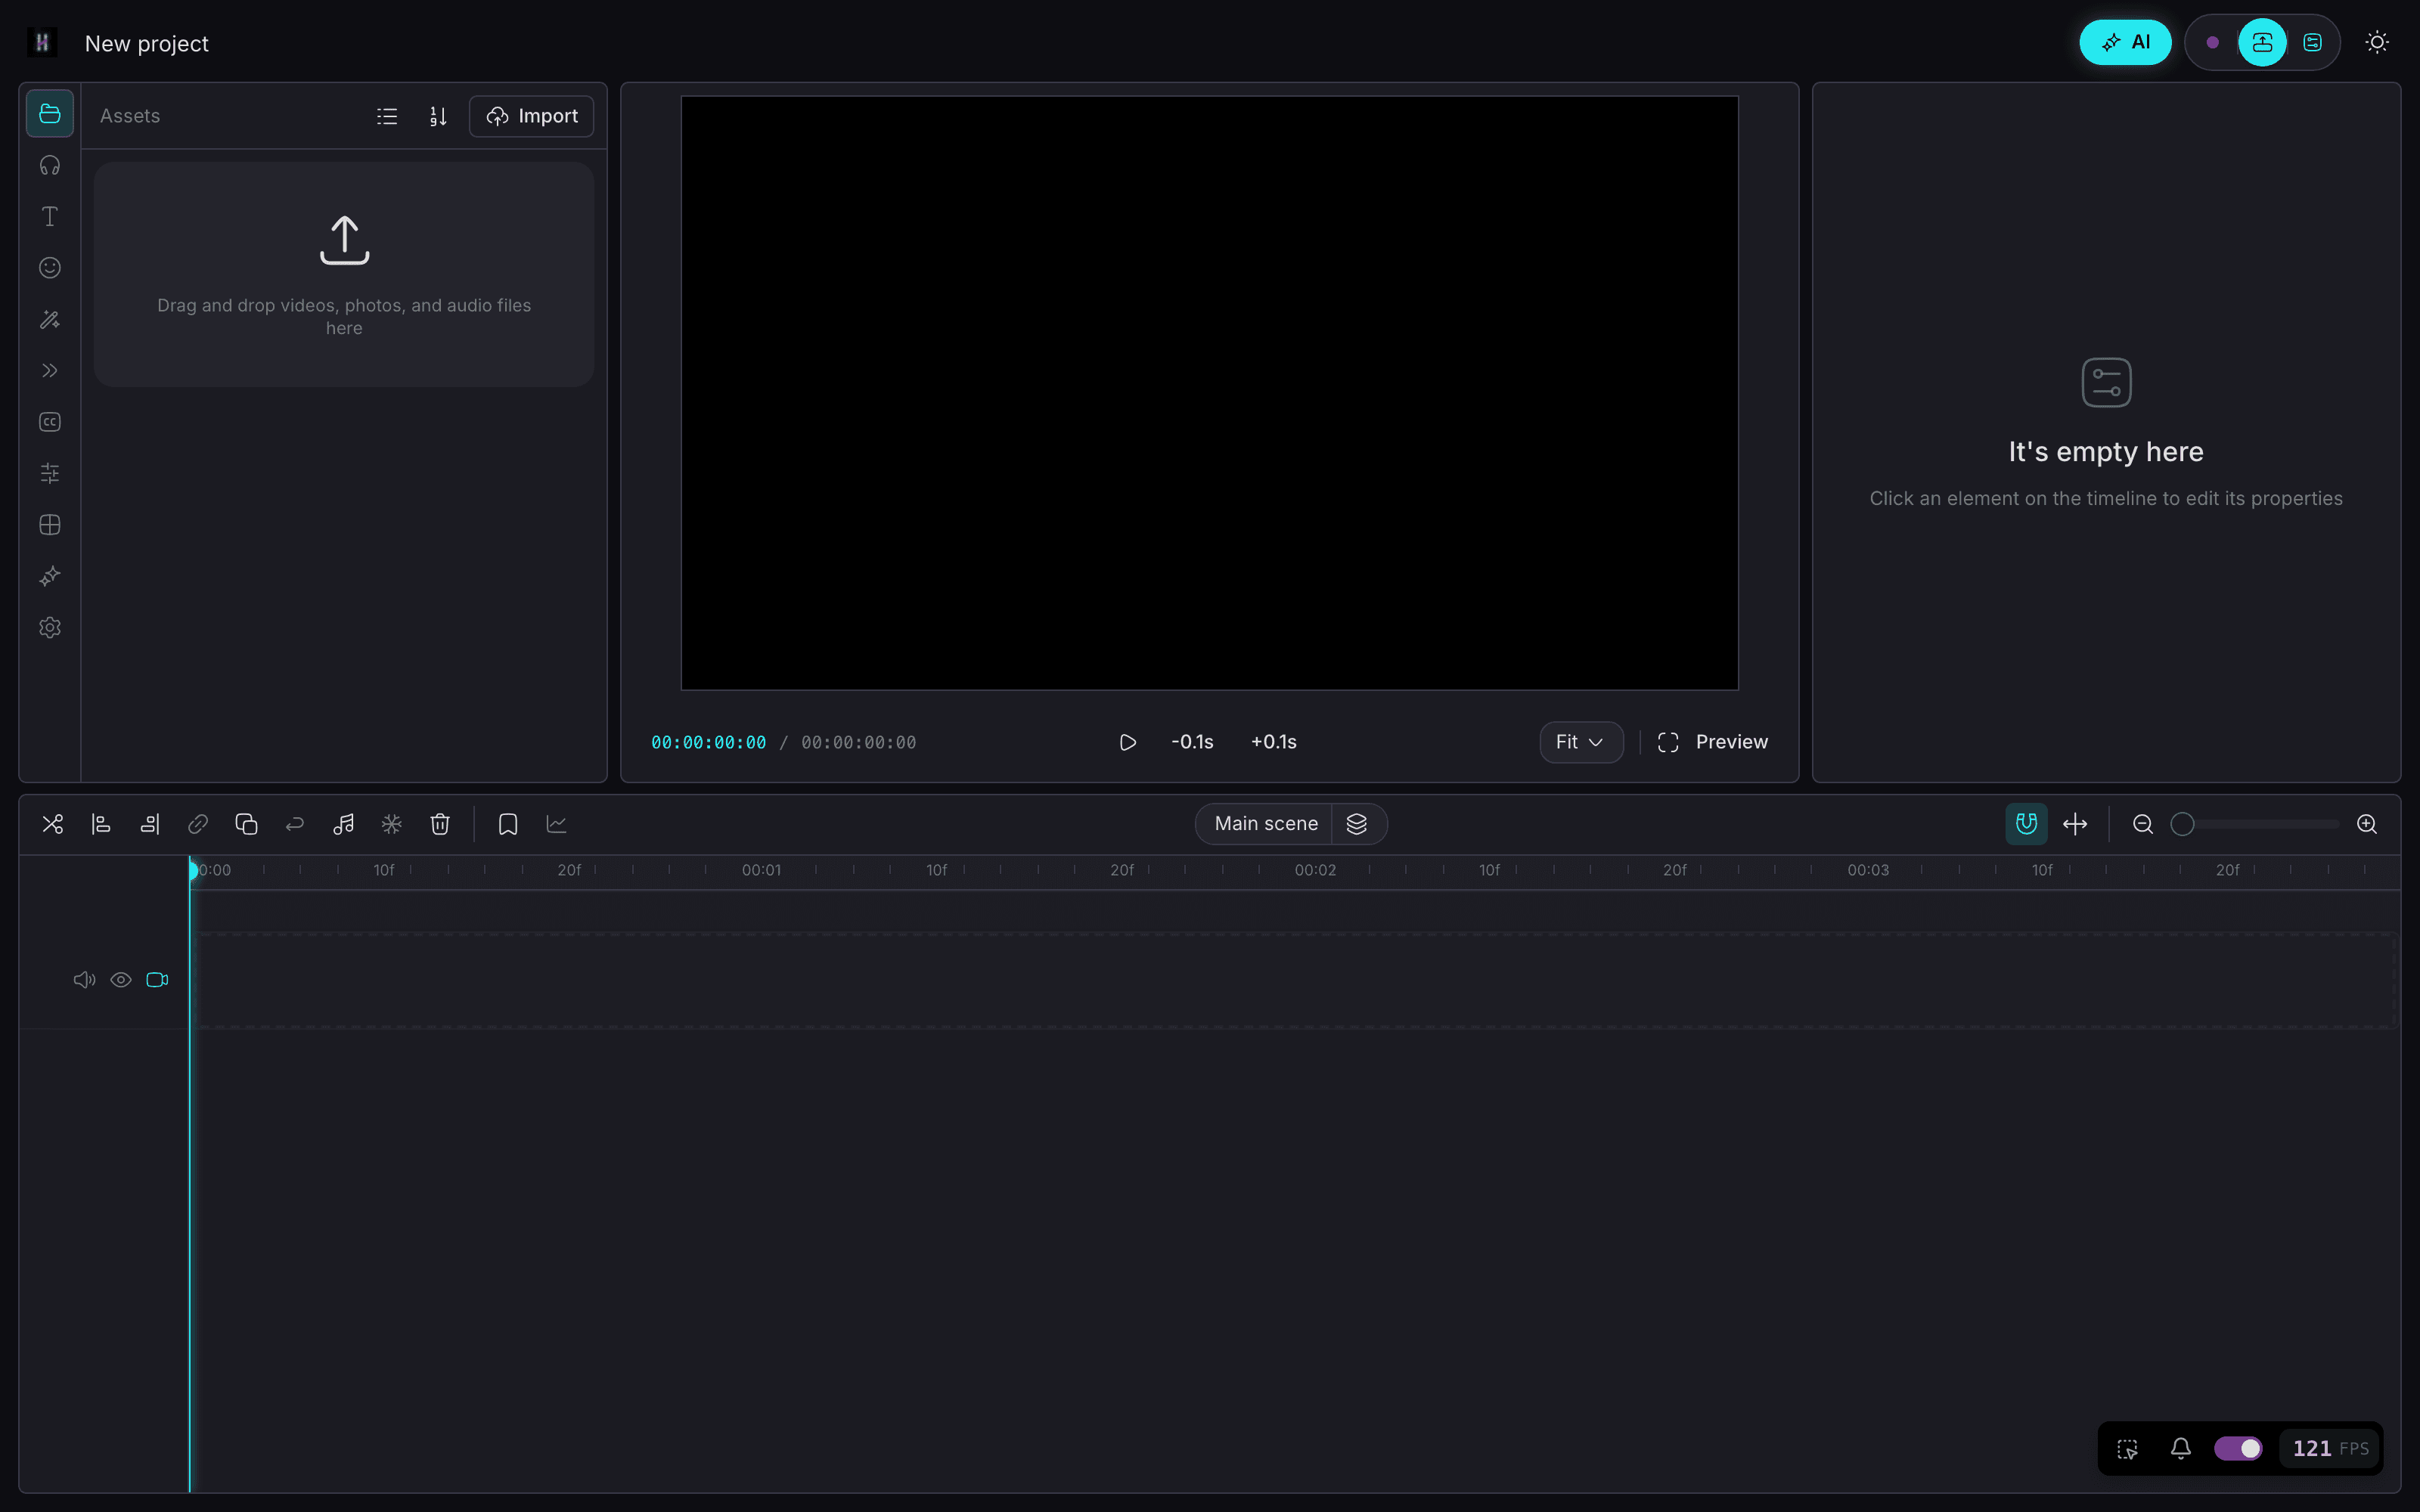Screen dimensions: 2420x1512
Task: Toggle the track video camera icon
Action: (x=157, y=980)
